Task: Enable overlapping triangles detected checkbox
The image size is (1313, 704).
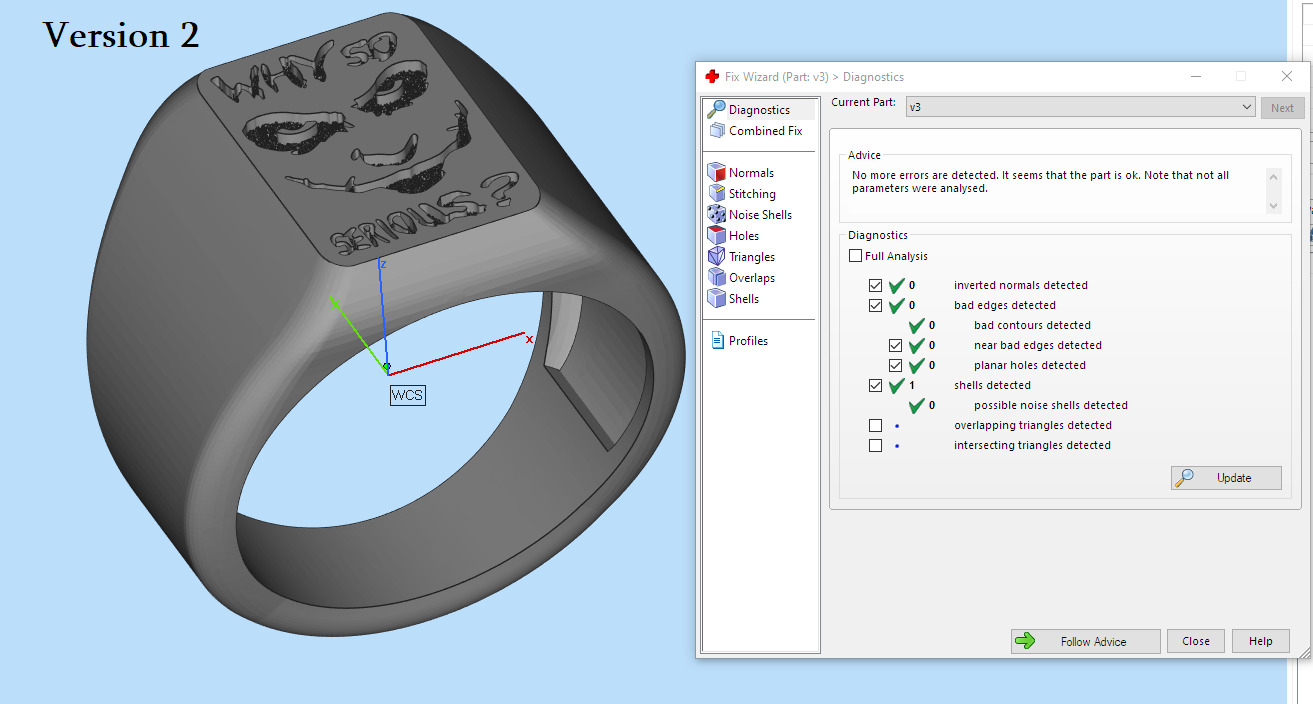Action: 876,426
